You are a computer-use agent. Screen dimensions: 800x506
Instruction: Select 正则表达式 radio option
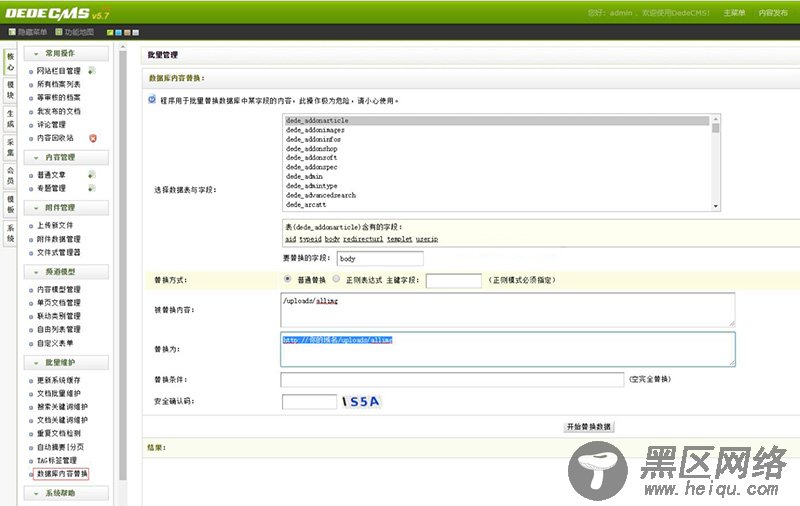tap(336, 279)
